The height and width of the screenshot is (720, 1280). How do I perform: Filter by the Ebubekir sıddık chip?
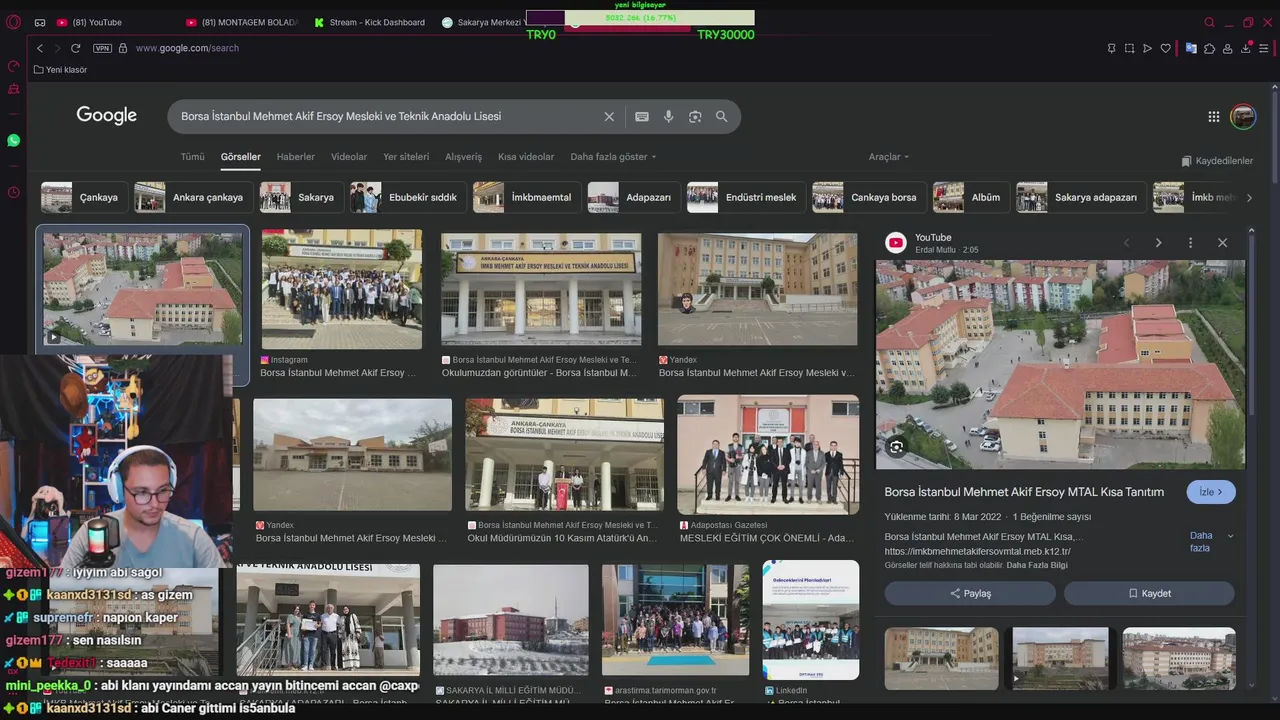point(408,197)
